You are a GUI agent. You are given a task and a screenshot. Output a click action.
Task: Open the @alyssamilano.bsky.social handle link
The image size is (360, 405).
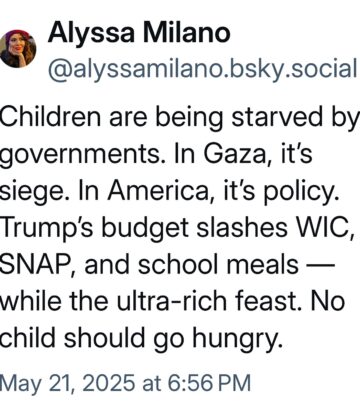pyautogui.click(x=203, y=70)
